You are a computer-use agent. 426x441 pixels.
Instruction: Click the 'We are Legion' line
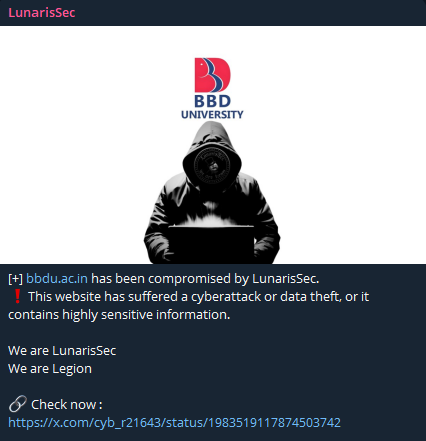tap(50, 369)
